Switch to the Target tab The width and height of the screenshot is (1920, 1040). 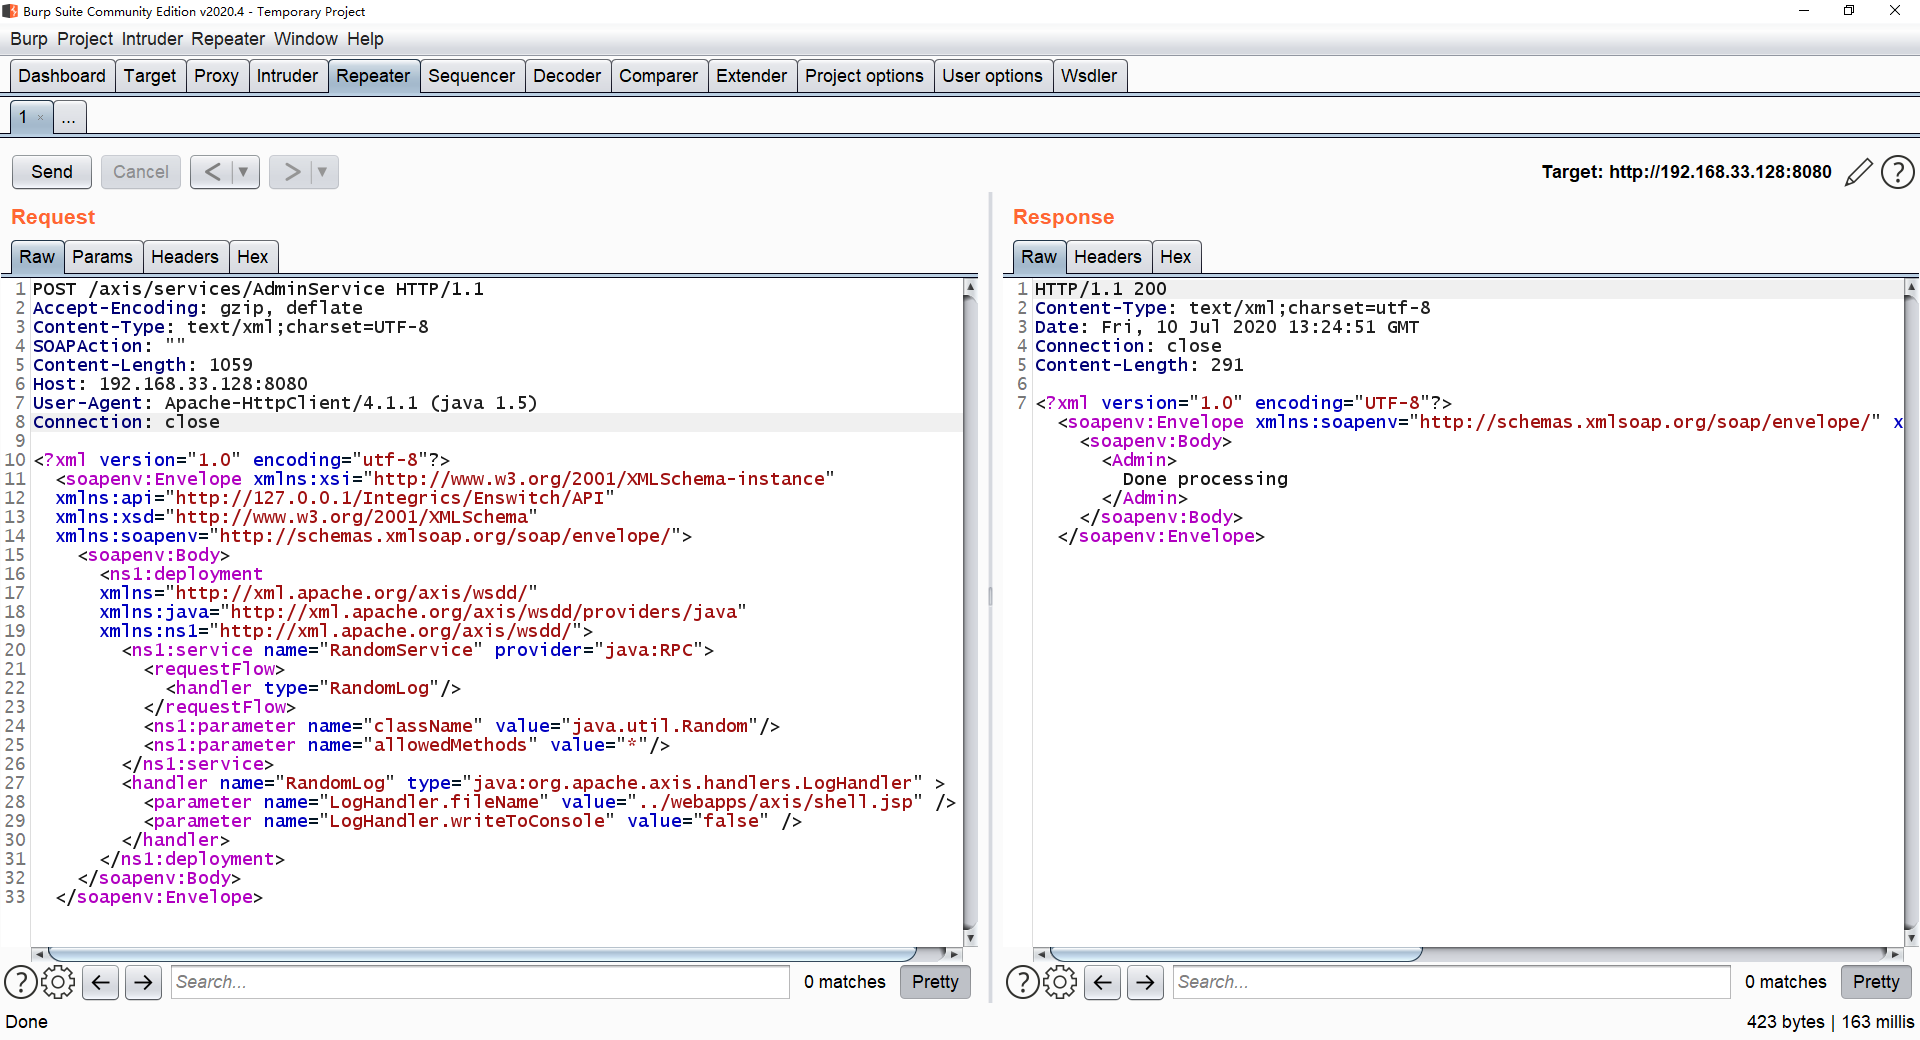click(150, 76)
